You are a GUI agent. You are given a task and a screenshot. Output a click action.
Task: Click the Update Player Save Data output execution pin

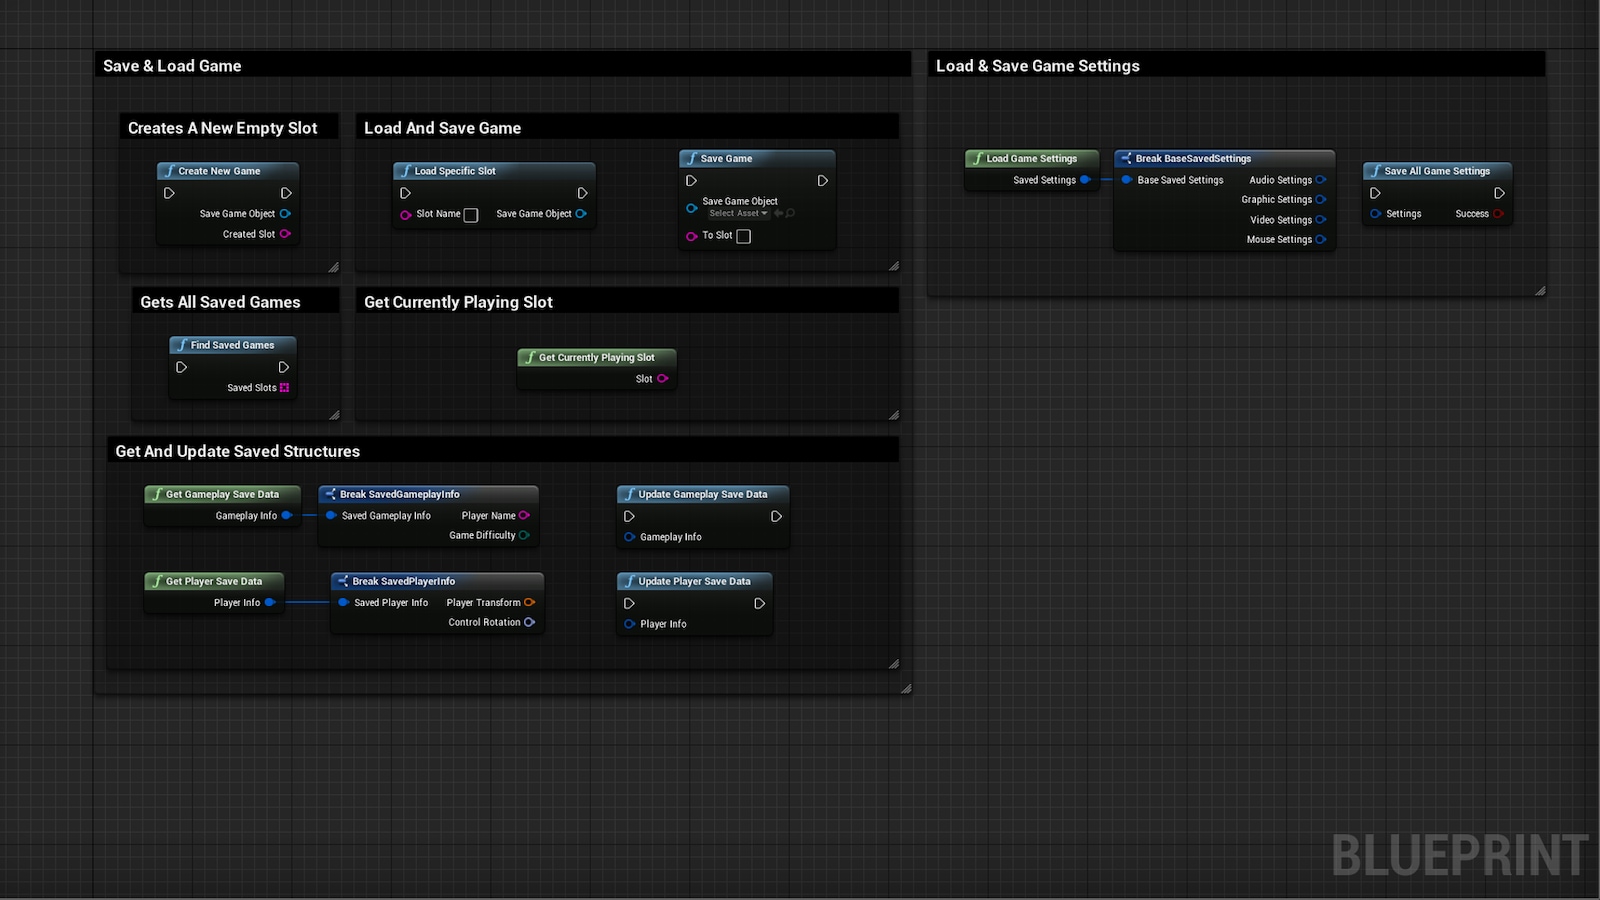pyautogui.click(x=759, y=603)
